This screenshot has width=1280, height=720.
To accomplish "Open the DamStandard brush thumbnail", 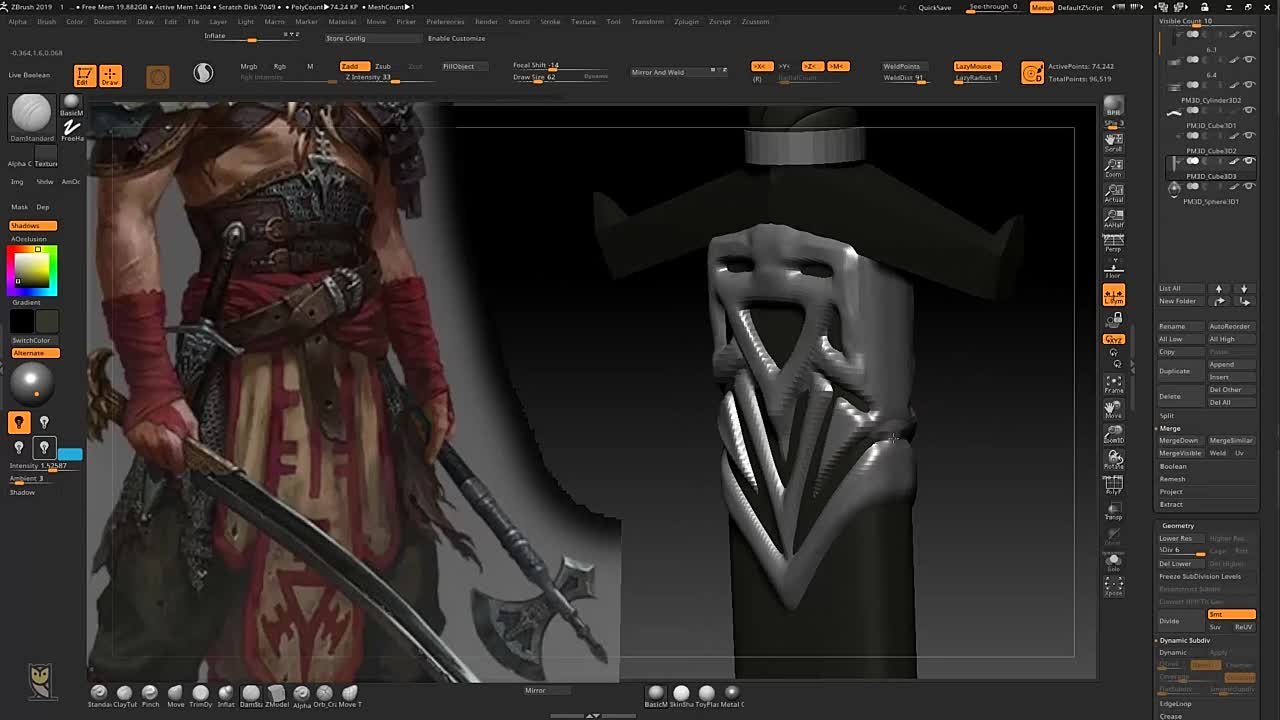I will (31, 118).
